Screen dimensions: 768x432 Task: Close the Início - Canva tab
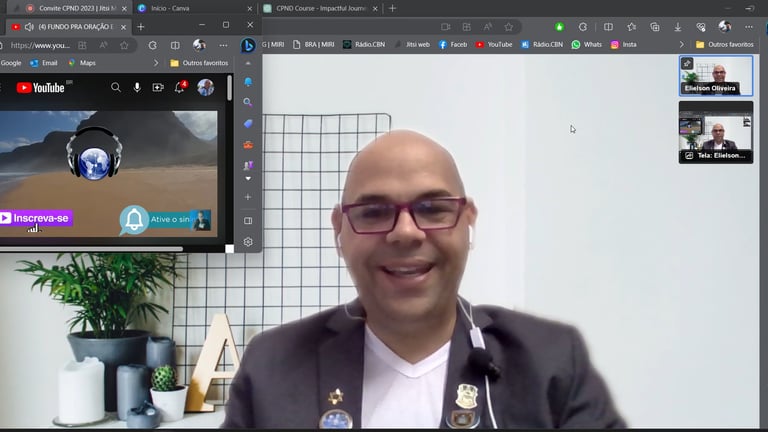point(250,8)
